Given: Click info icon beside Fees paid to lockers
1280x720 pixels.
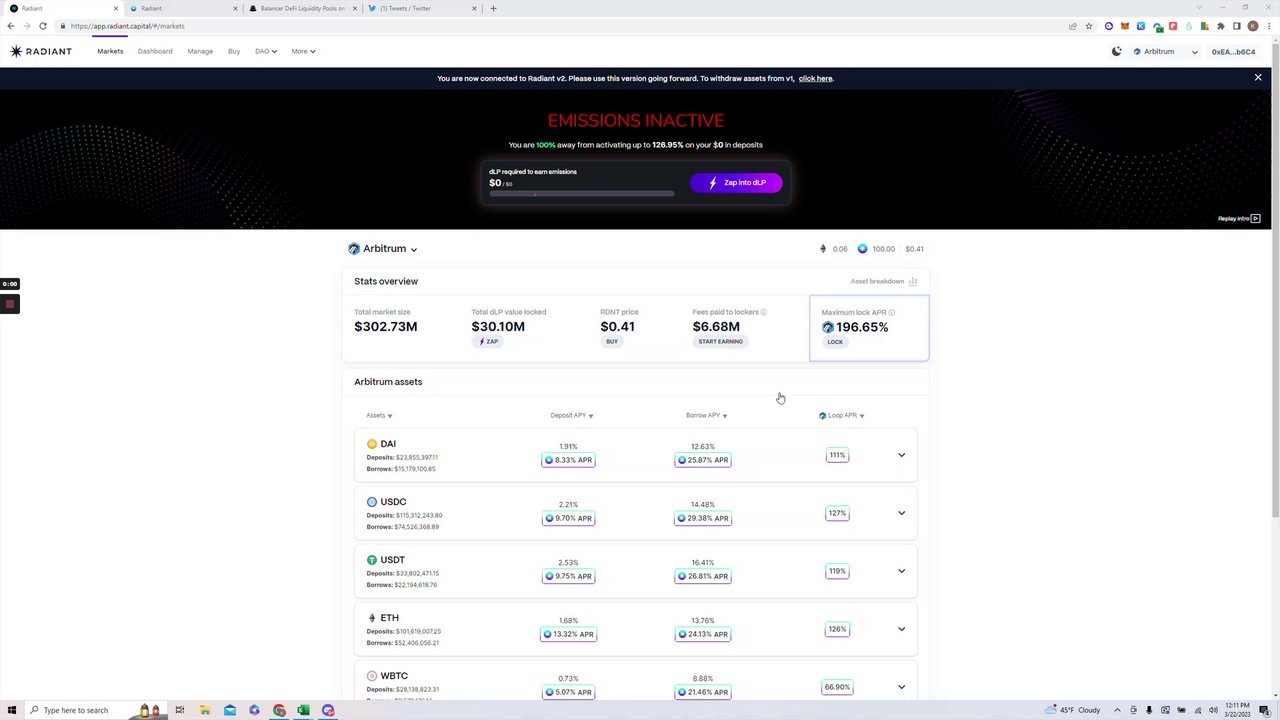Looking at the screenshot, I should tap(764, 312).
